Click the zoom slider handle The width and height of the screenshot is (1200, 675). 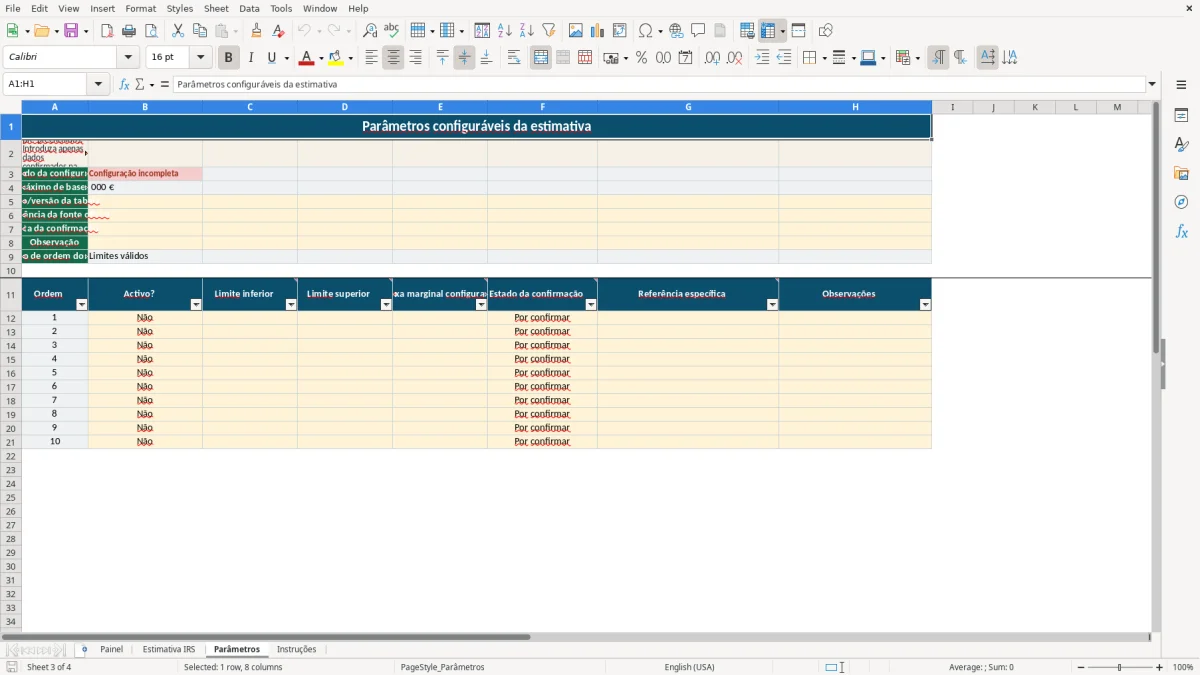coord(1120,667)
